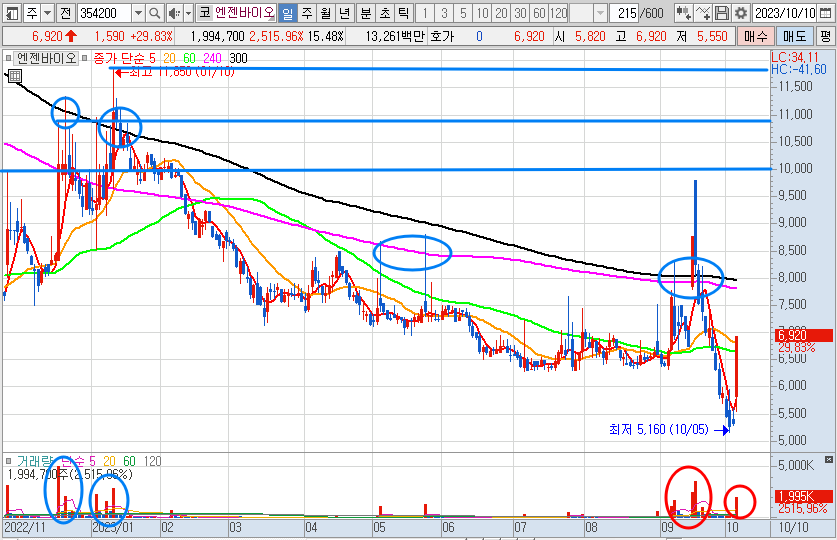Choose interval 120 button in toolbar
The width and height of the screenshot is (837, 540).
[x=558, y=13]
